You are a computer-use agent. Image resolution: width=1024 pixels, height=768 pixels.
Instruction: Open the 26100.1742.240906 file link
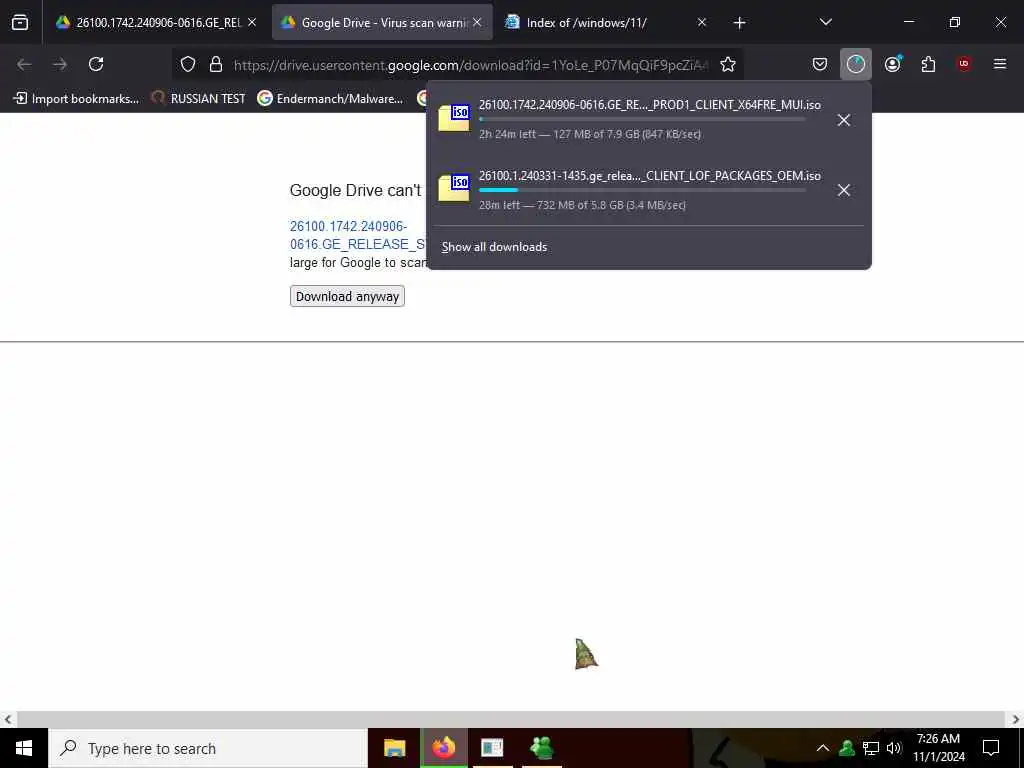tap(357, 235)
